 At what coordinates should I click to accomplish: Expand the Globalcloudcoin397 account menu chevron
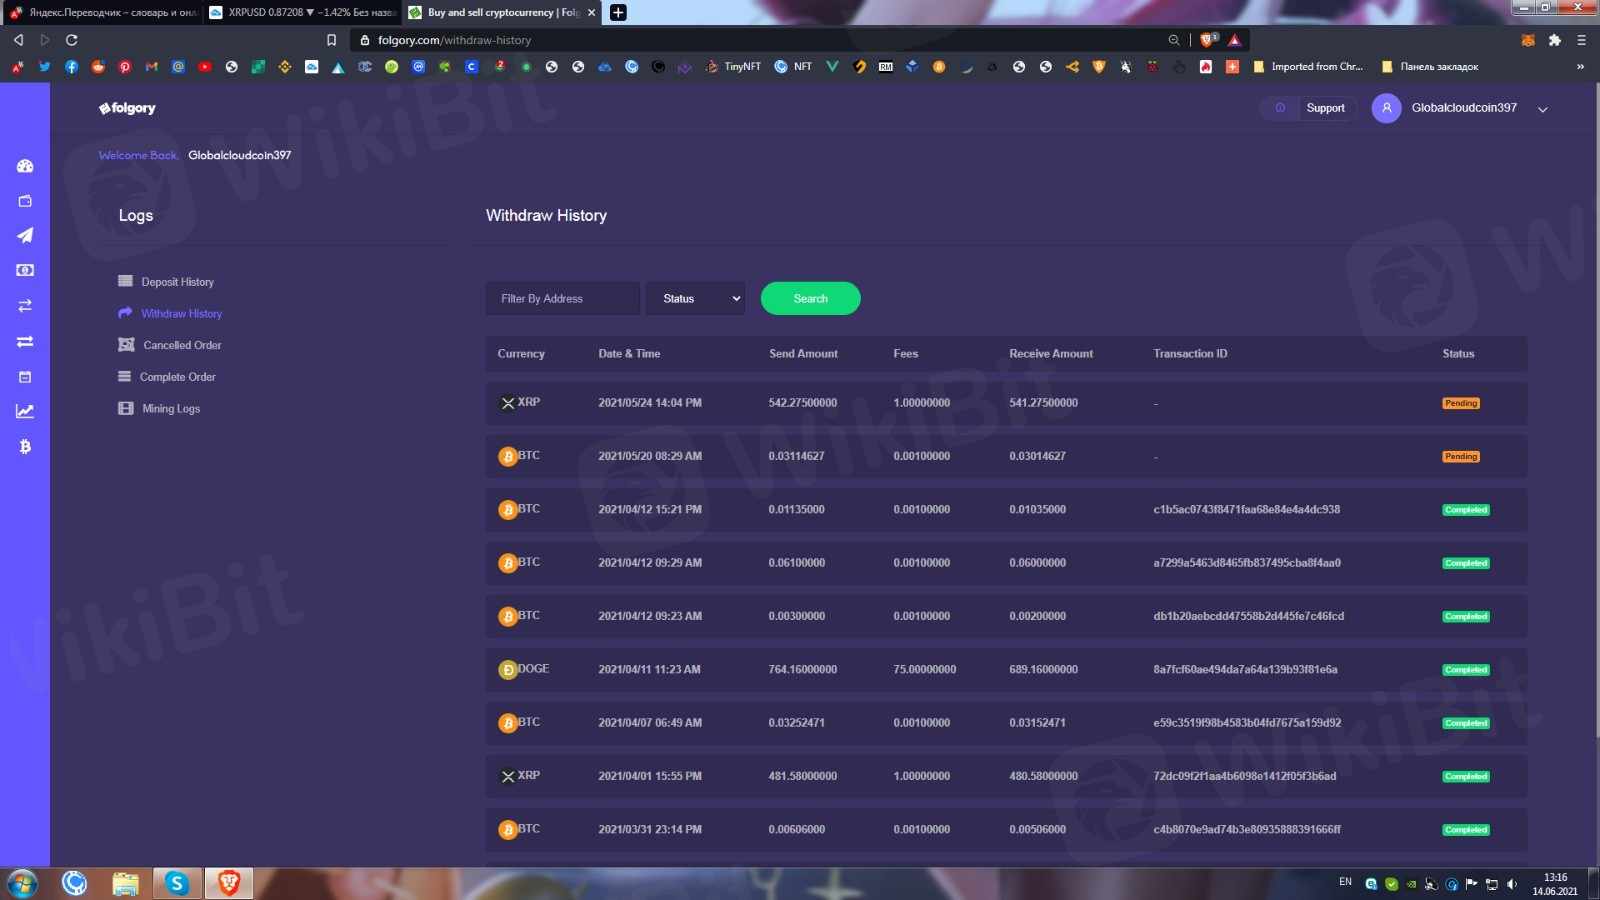click(1543, 109)
